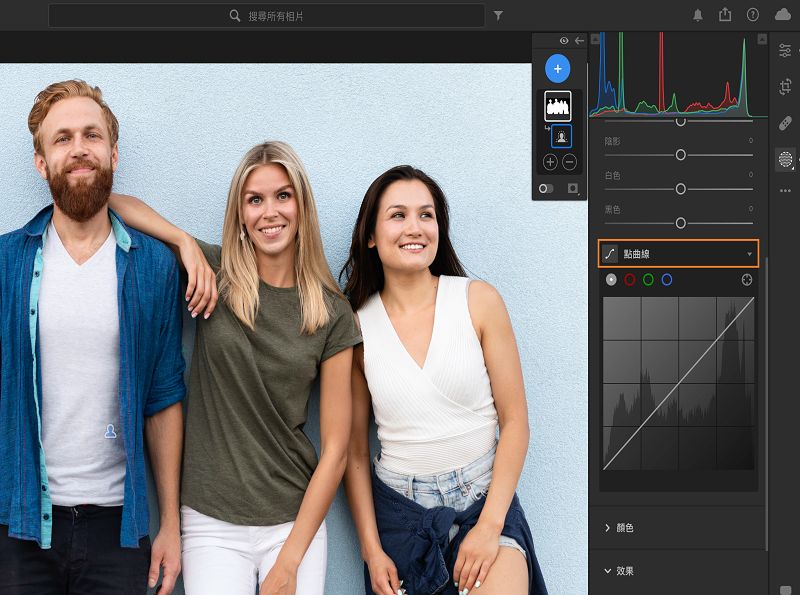Open the help question mark icon
Viewport: 800px width, 595px height.
(752, 15)
